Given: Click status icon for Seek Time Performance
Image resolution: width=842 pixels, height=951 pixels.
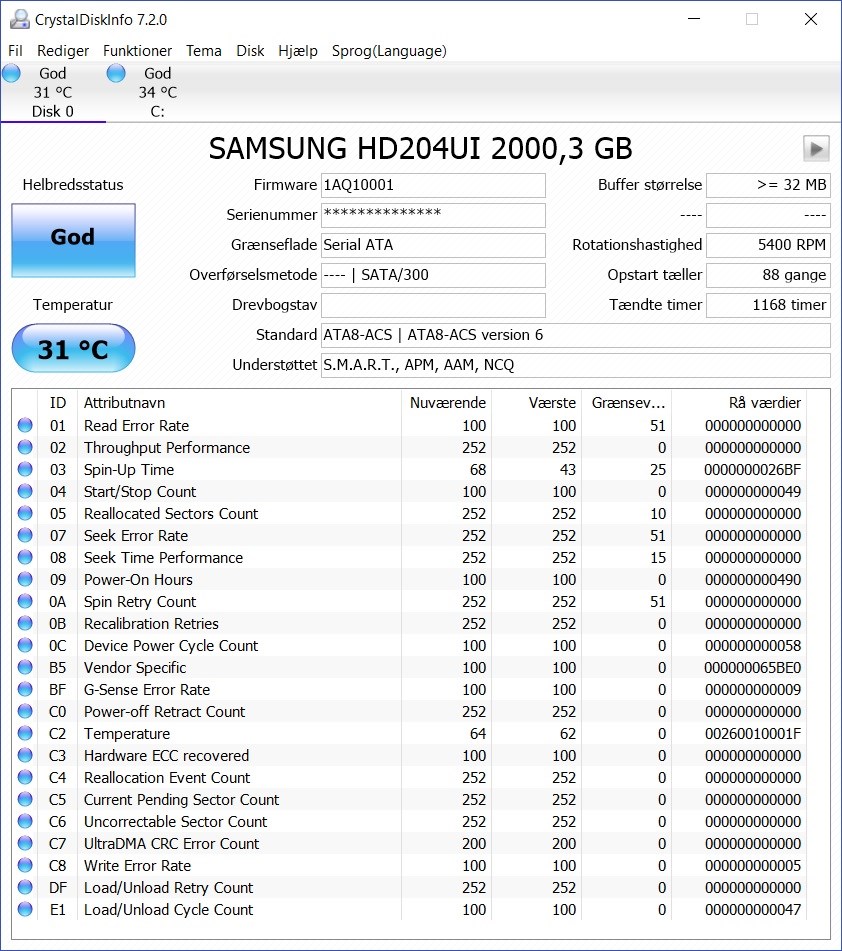Looking at the screenshot, I should (25, 557).
